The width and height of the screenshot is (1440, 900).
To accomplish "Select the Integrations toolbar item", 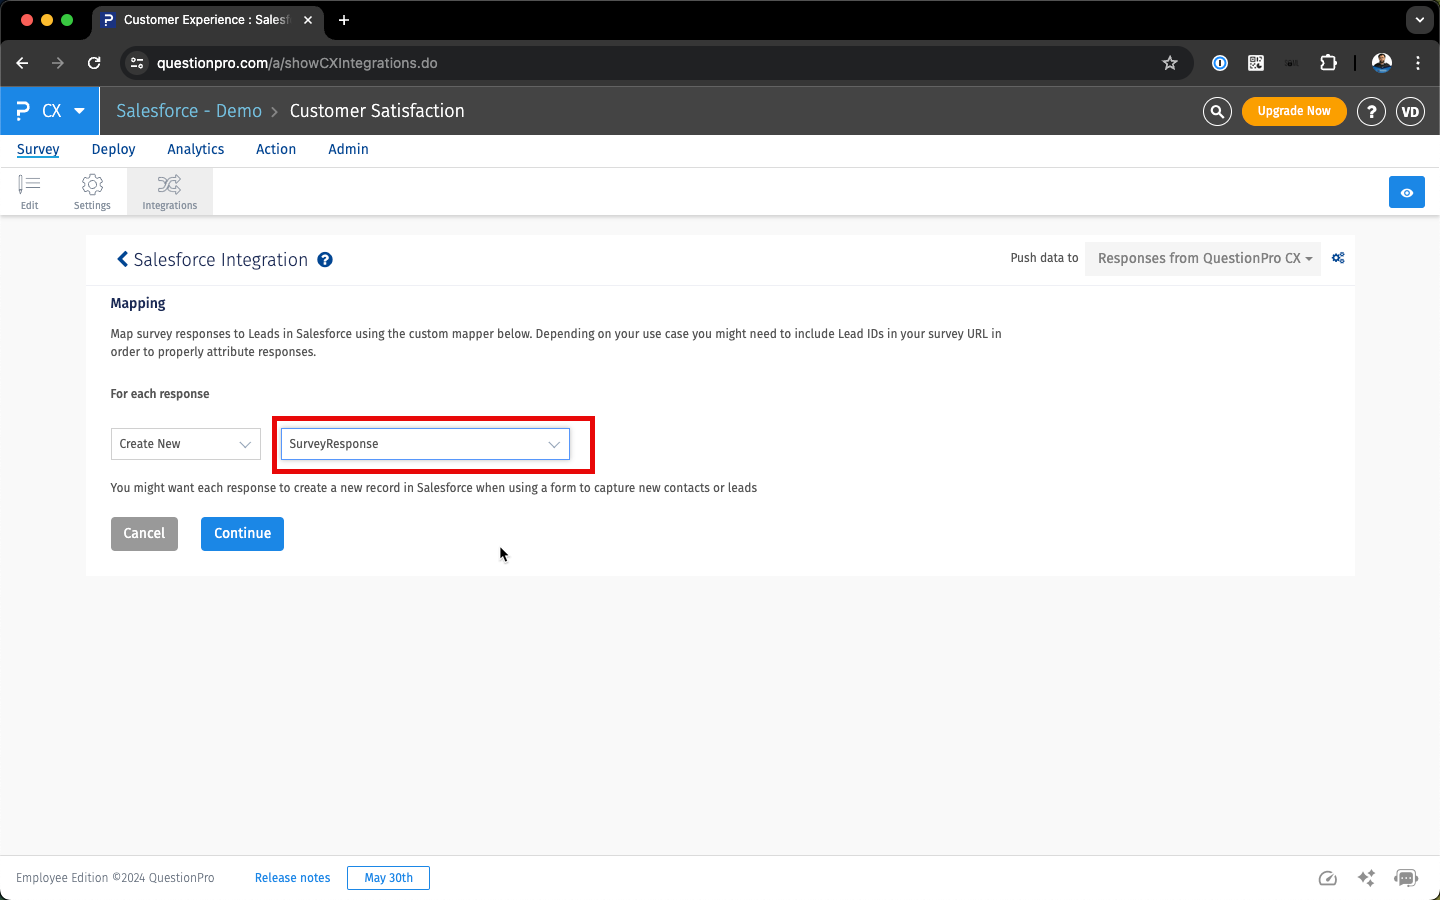I will click(x=170, y=191).
